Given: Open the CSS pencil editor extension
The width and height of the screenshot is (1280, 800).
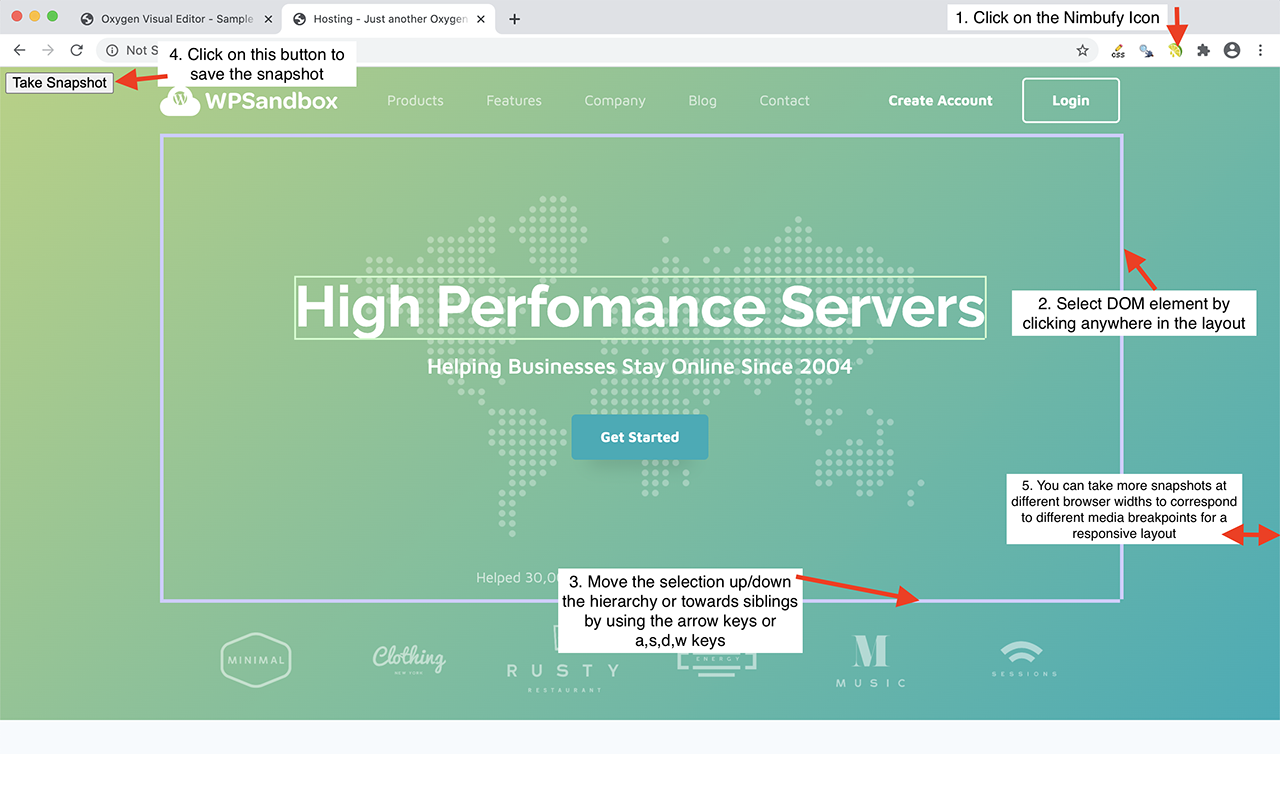Looking at the screenshot, I should click(1117, 50).
